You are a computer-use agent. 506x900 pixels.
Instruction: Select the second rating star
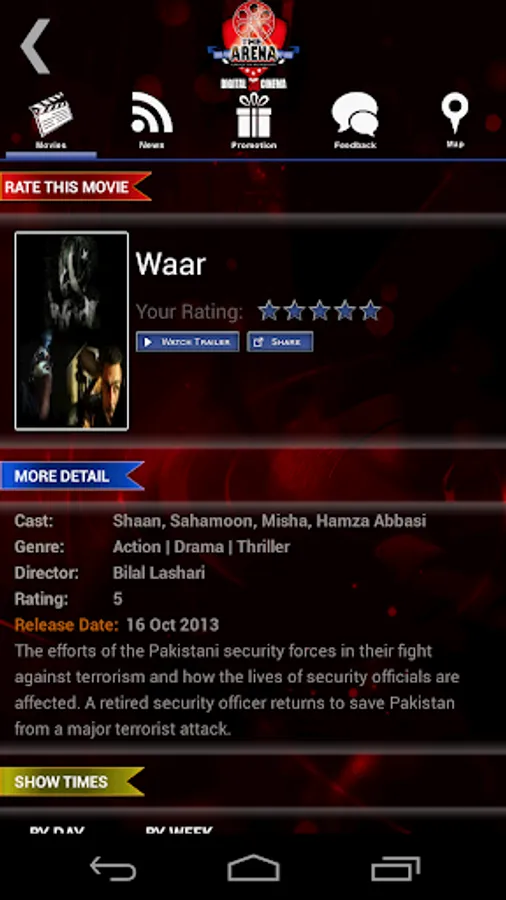(294, 311)
